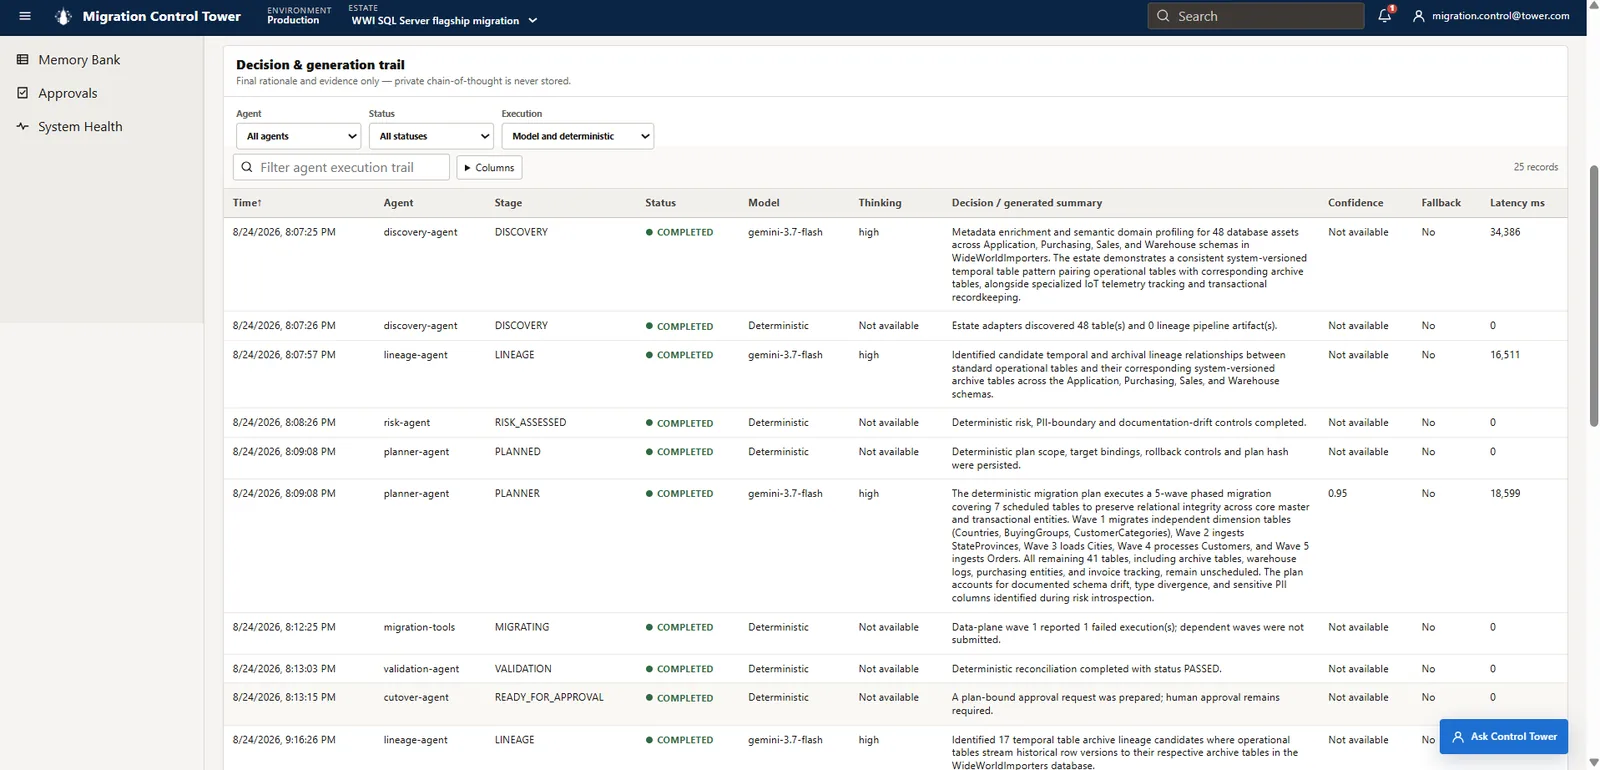This screenshot has height=770, width=1600.
Task: Click the risk-agent cell
Action: tap(407, 423)
